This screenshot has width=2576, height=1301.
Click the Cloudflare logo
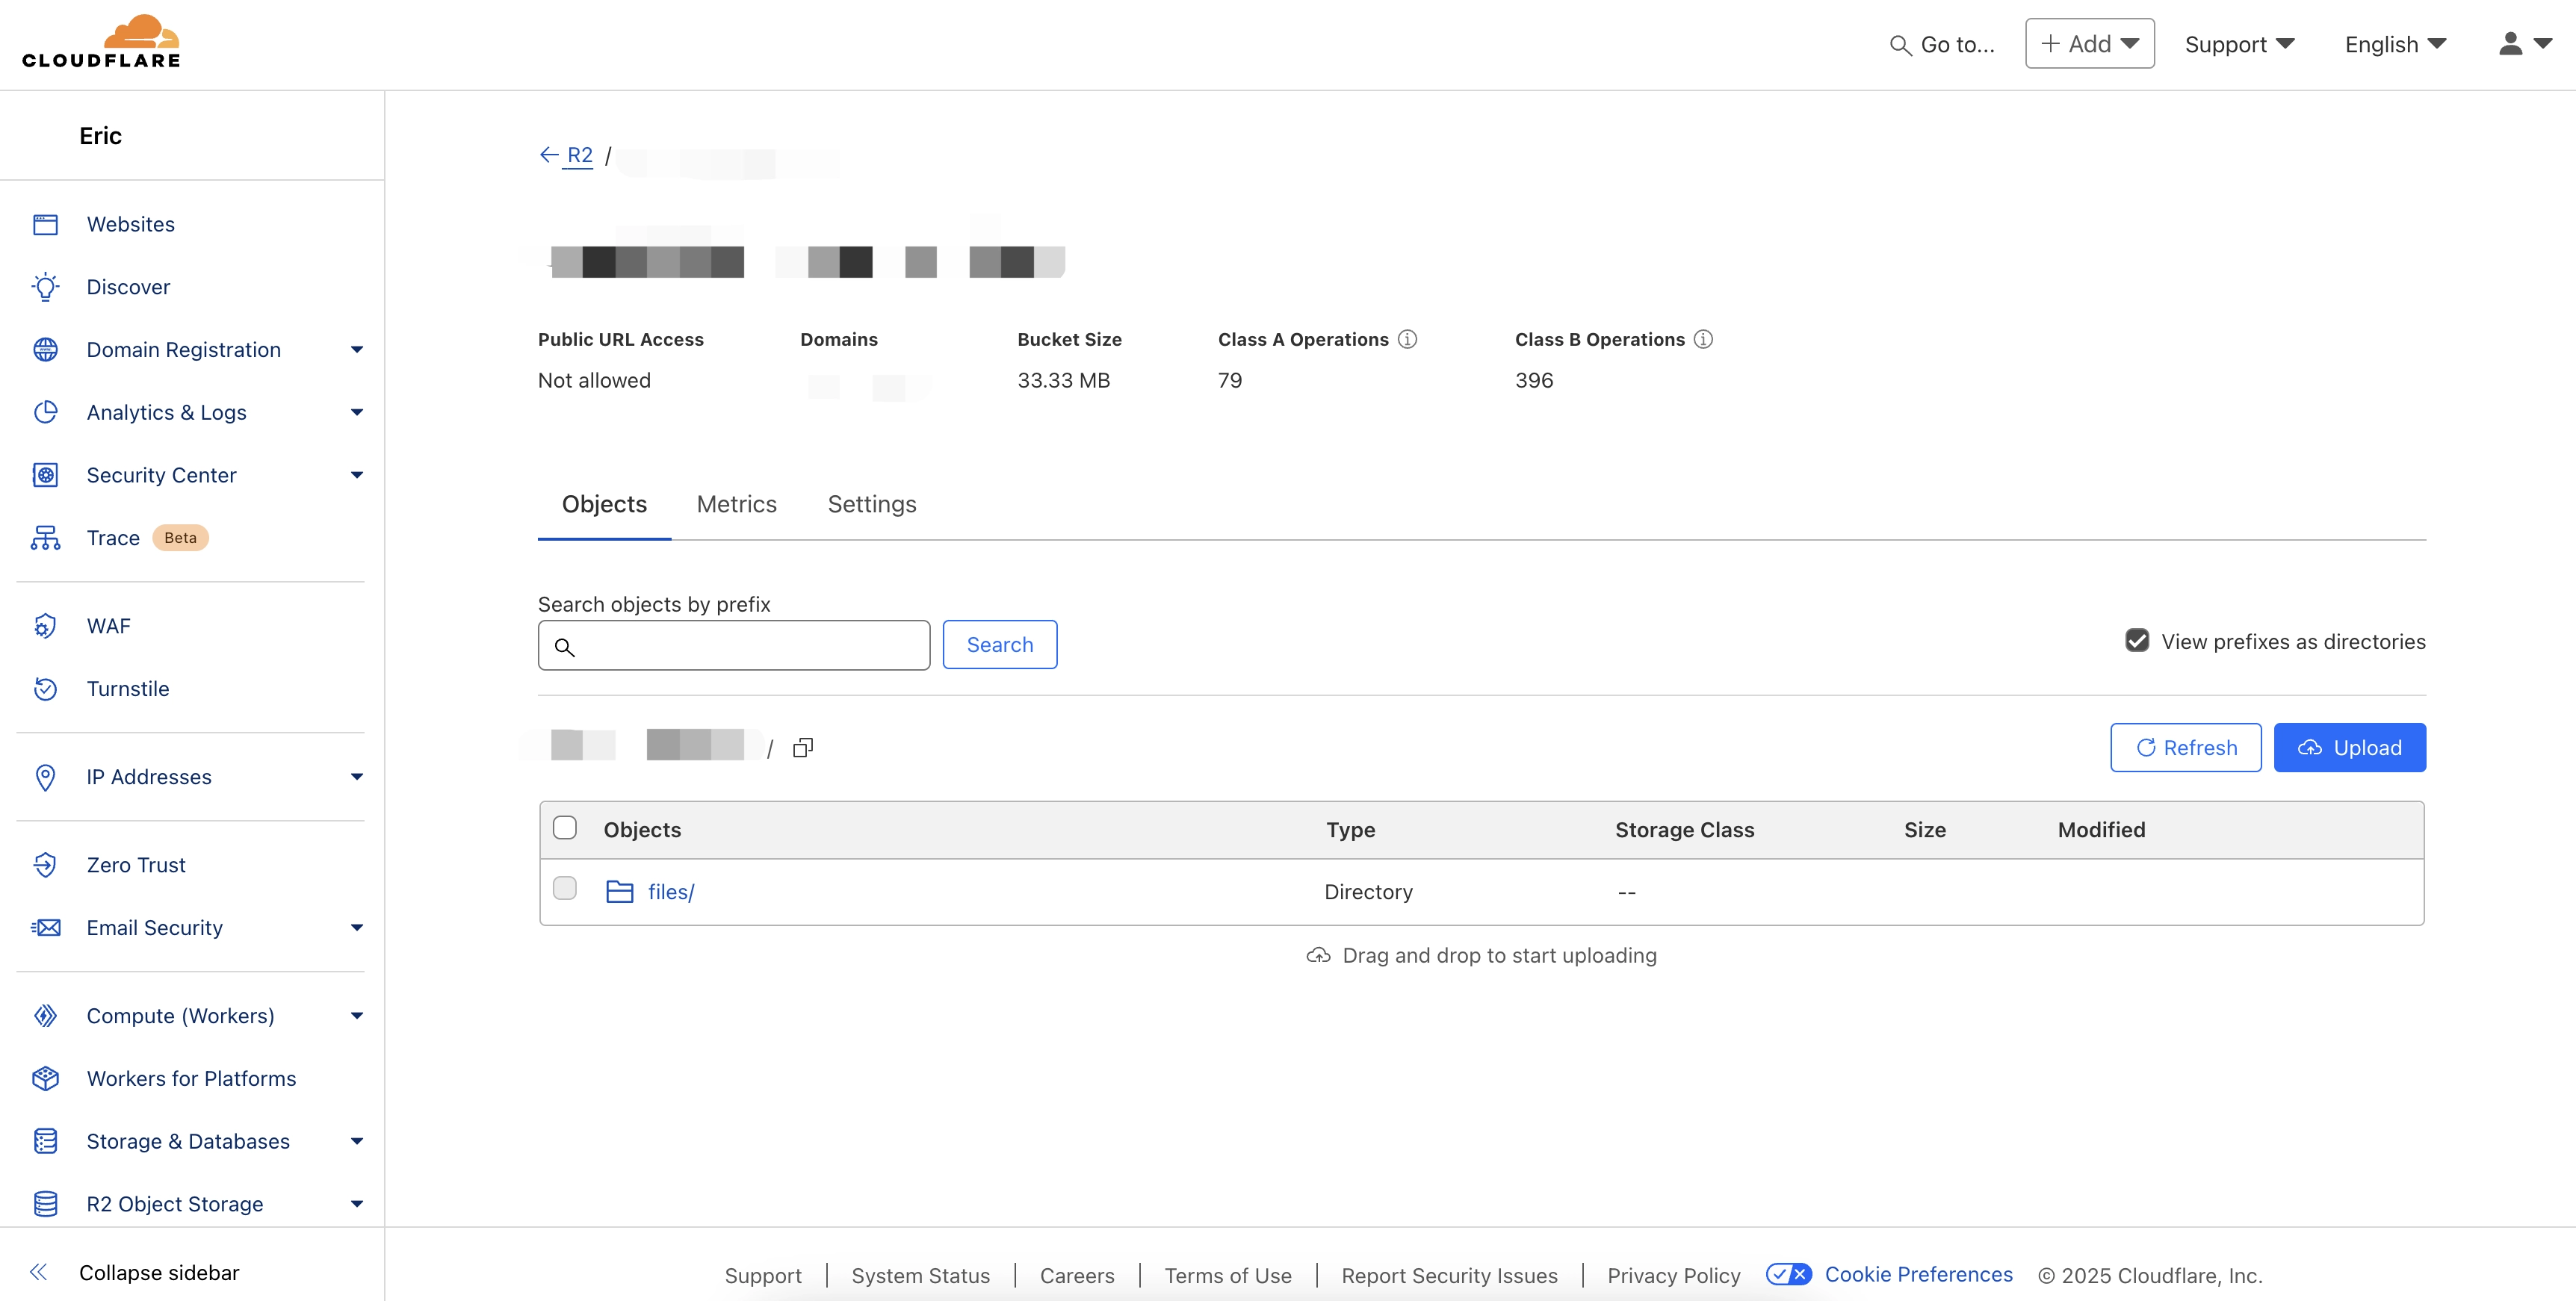click(x=101, y=41)
